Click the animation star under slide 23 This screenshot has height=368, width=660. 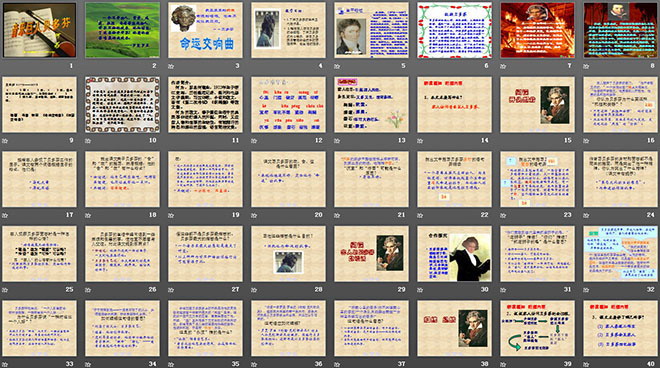click(x=503, y=215)
